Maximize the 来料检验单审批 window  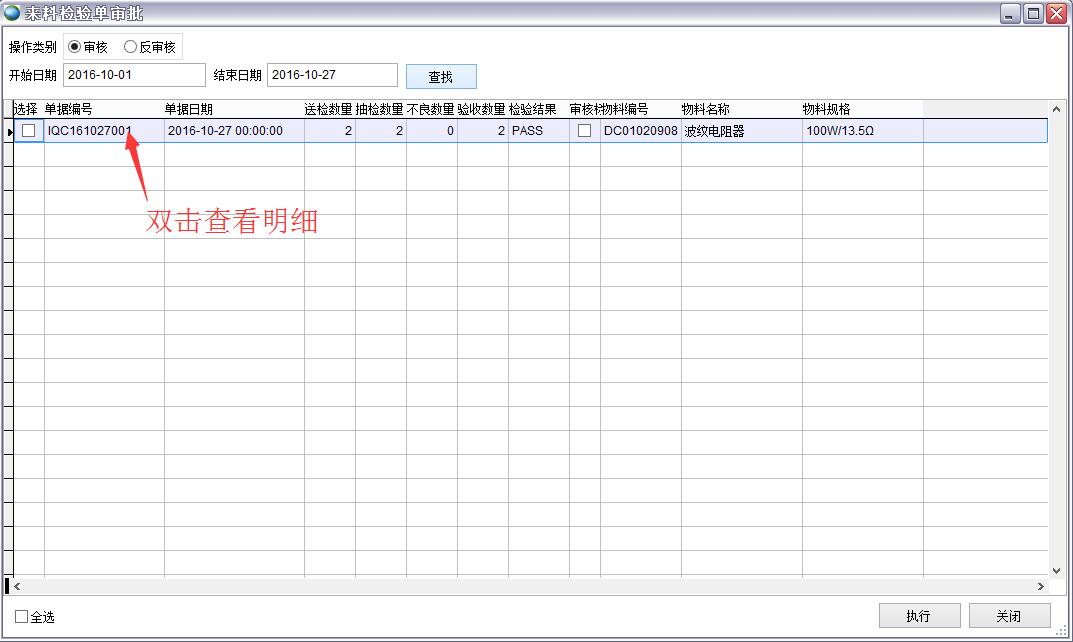(x=1033, y=13)
